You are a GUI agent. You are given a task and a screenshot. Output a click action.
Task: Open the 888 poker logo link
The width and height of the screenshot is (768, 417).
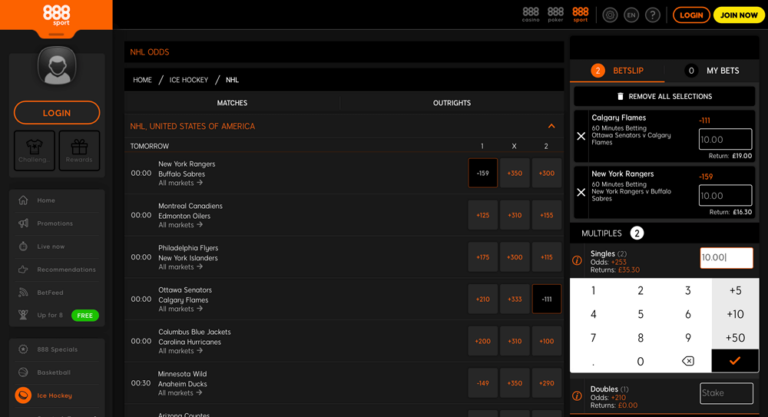(x=555, y=15)
